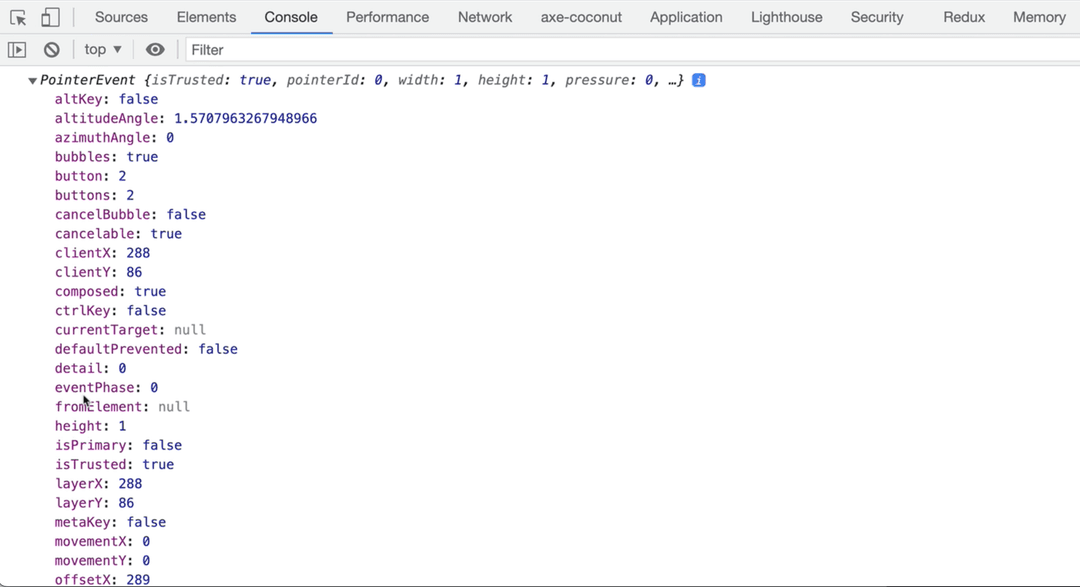This screenshot has width=1080, height=587.
Task: Expand the fromElement property value
Action: point(174,406)
